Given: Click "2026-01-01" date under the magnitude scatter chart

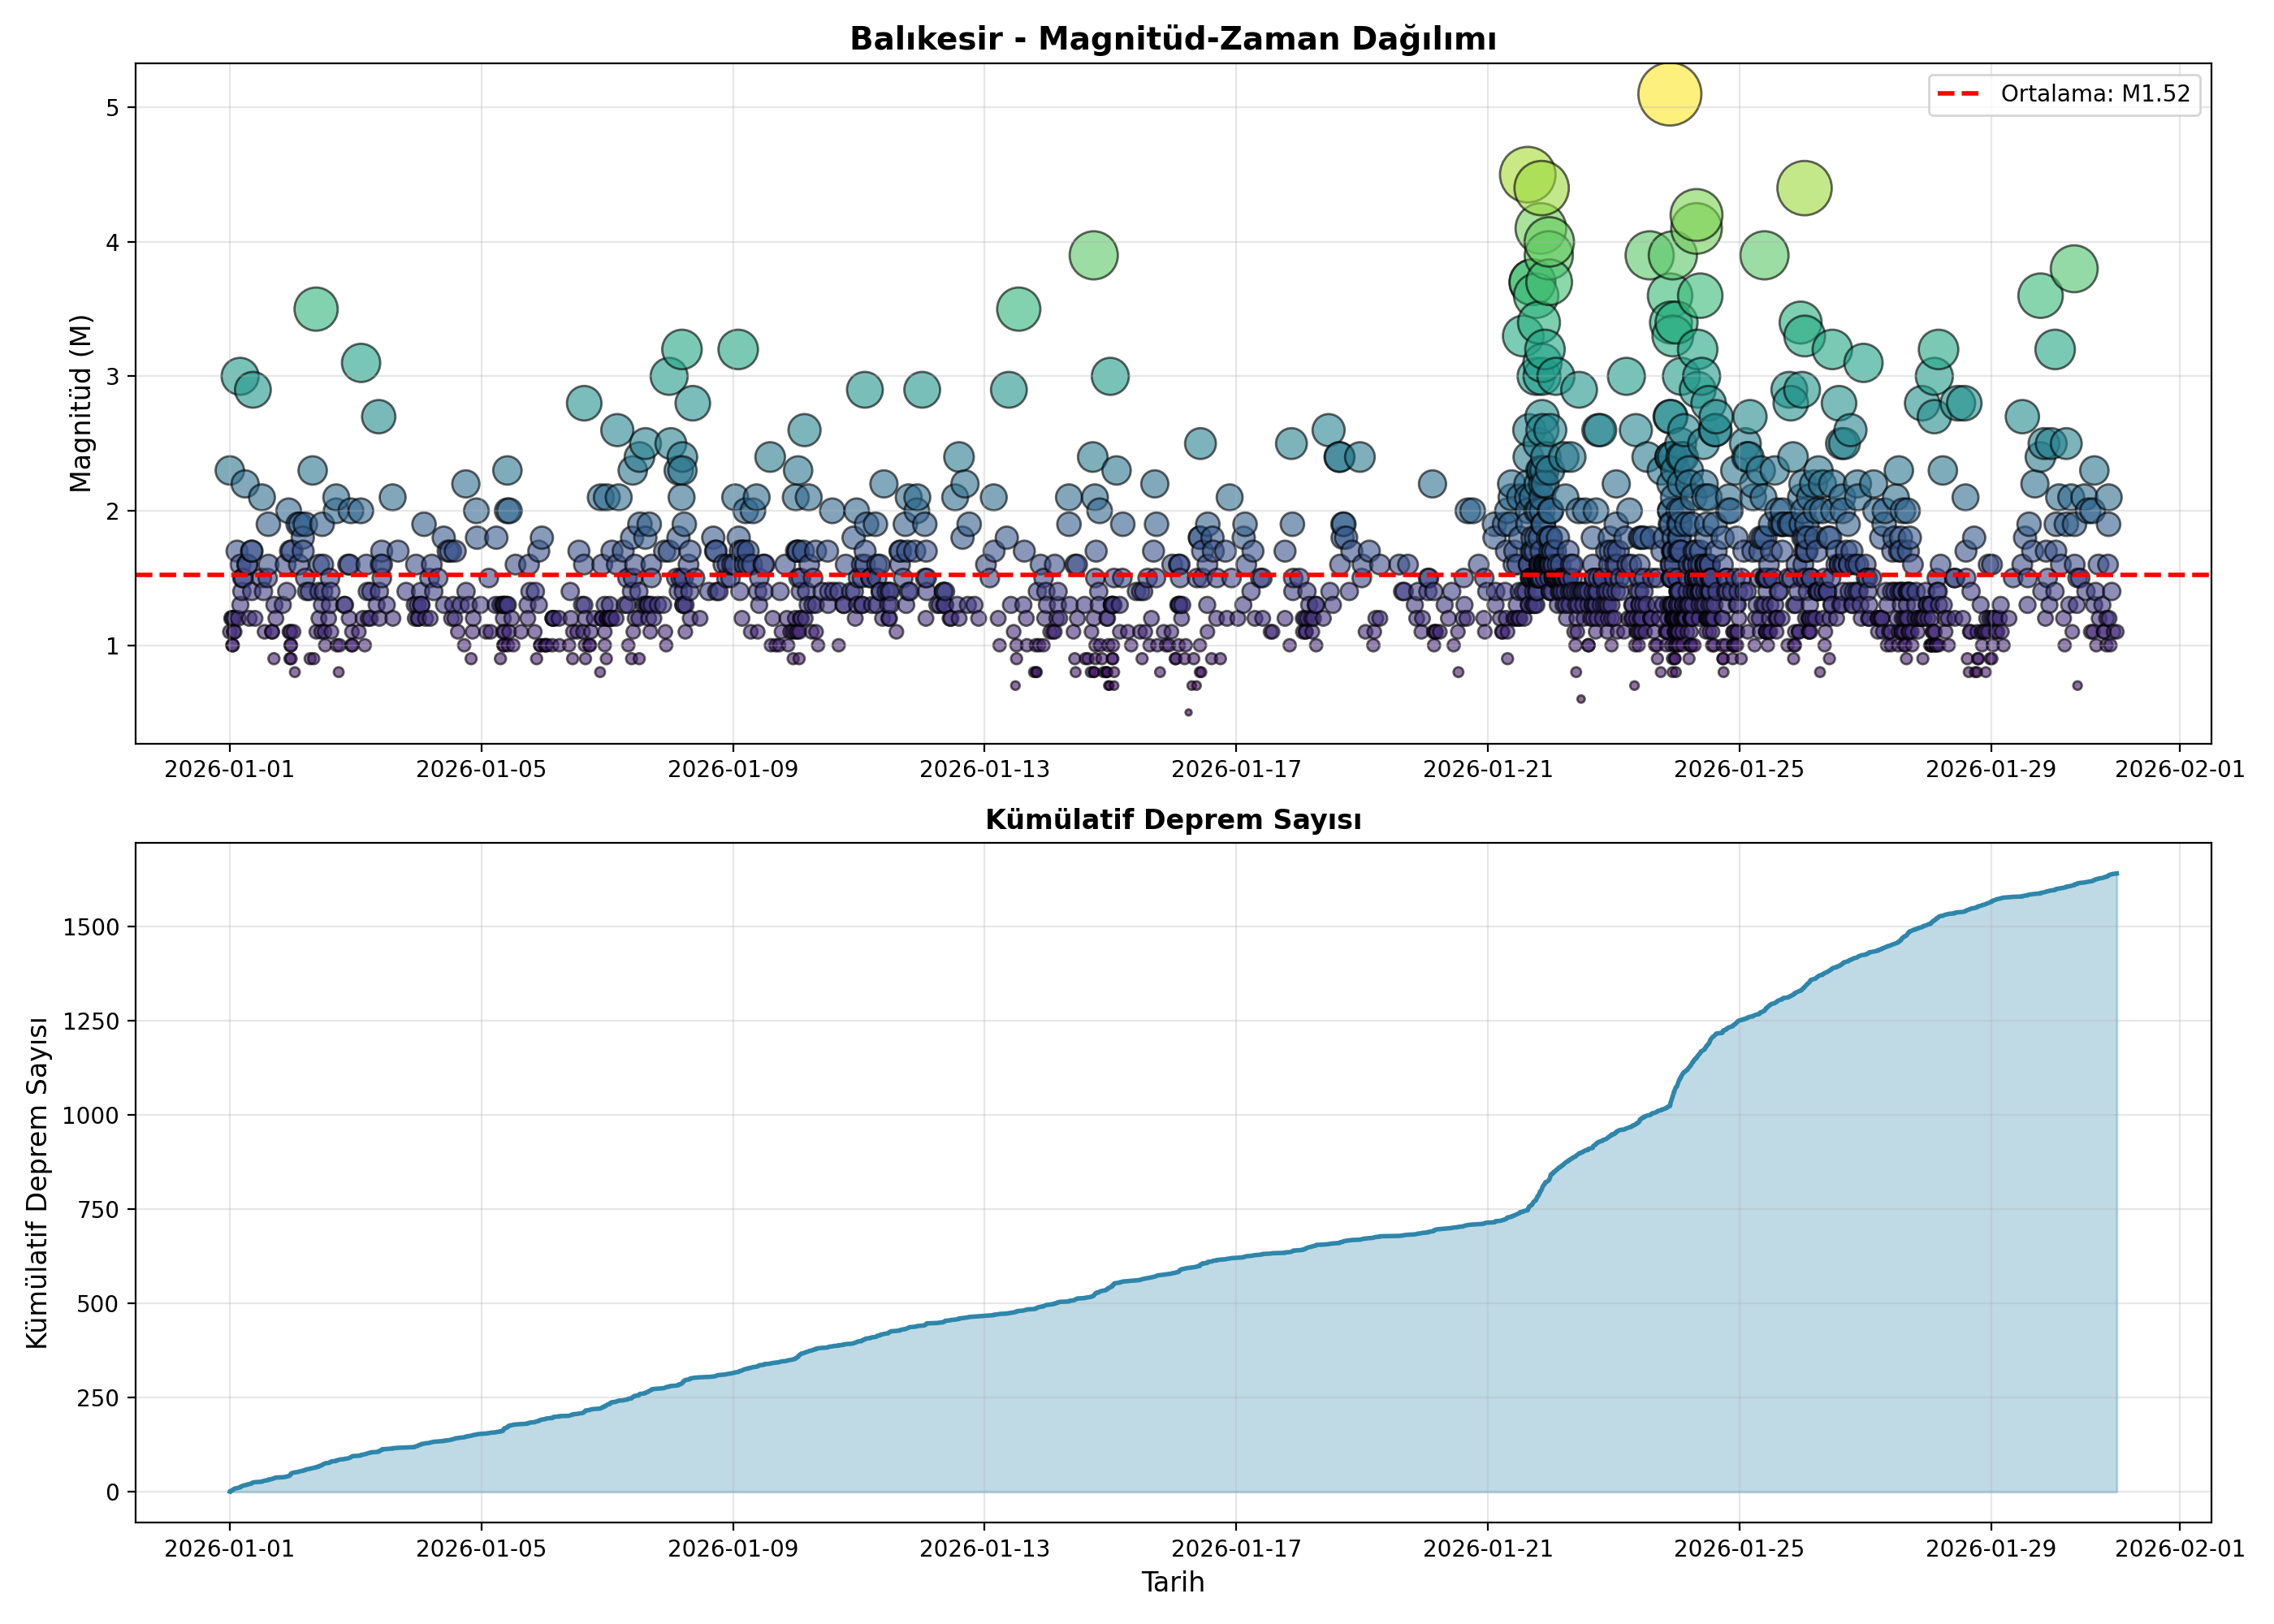Looking at the screenshot, I should click(230, 769).
